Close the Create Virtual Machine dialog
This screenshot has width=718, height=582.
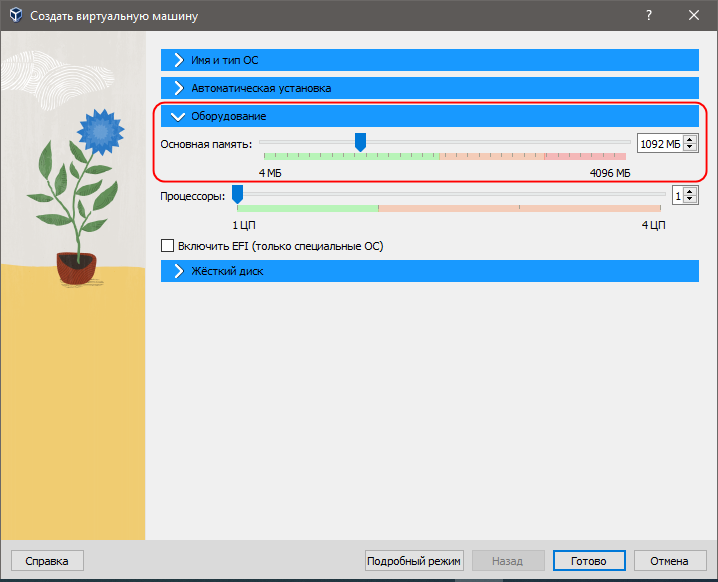coord(694,16)
